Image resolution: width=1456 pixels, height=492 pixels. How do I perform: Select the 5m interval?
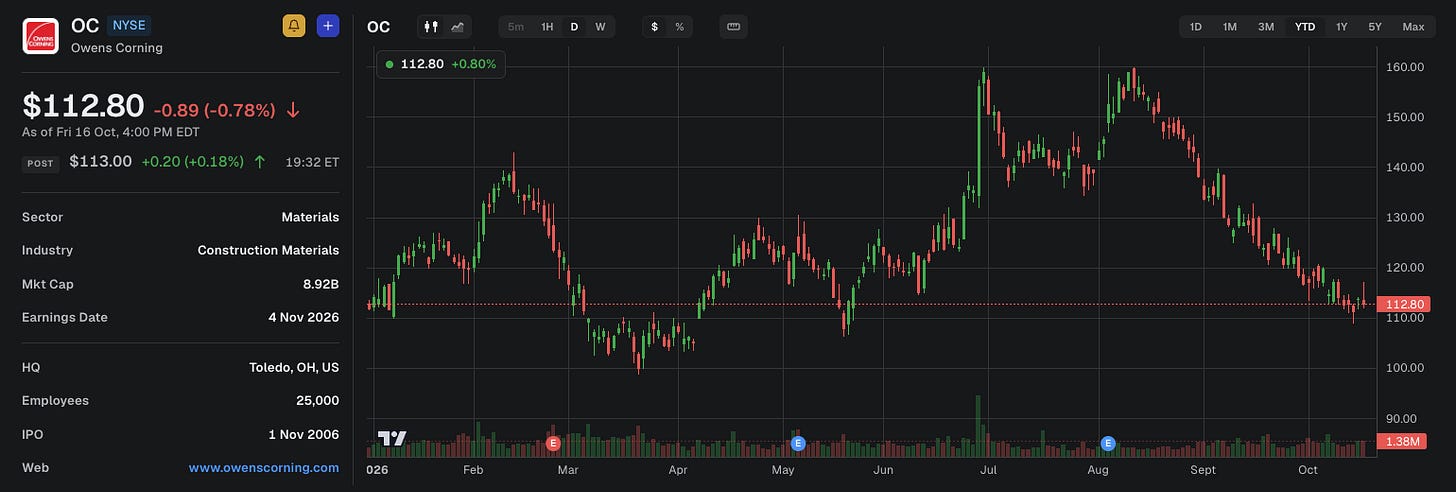516,27
